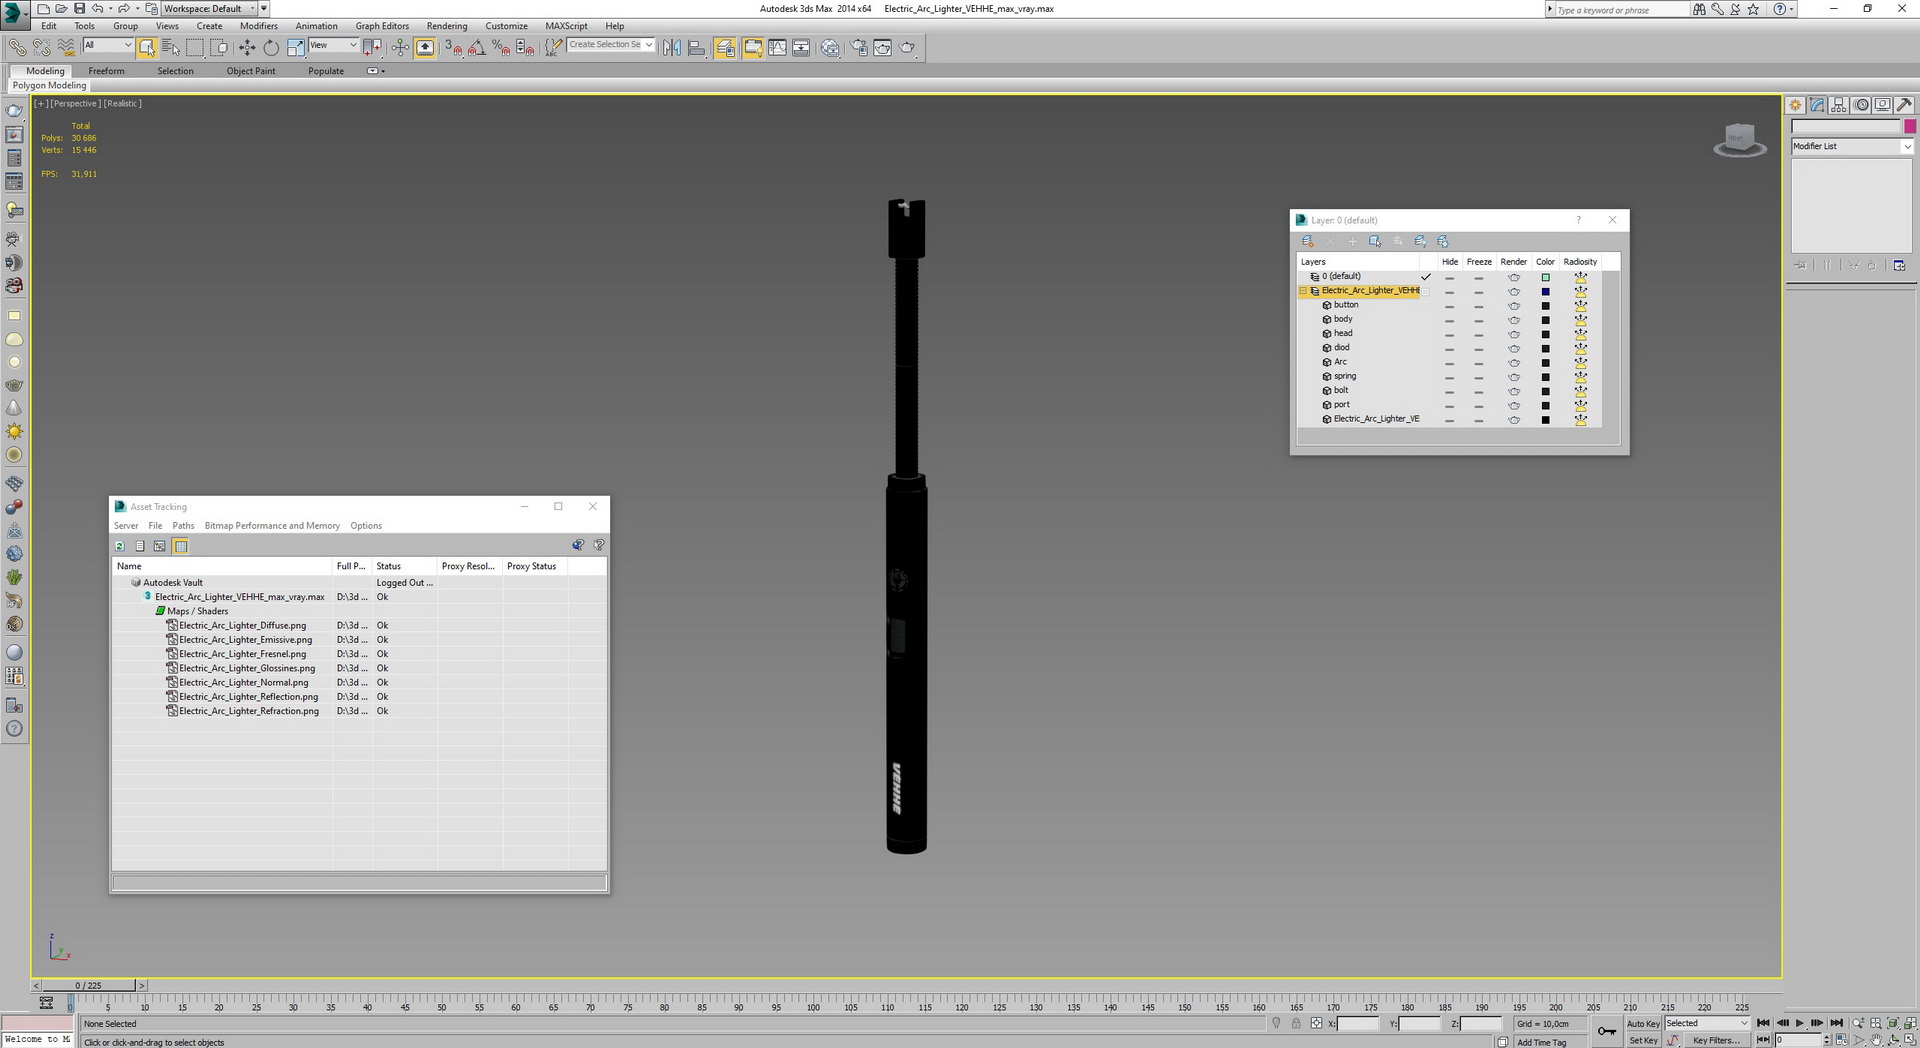Open the Workspace: Default dropdown
The height and width of the screenshot is (1048, 1920).
pos(209,8)
